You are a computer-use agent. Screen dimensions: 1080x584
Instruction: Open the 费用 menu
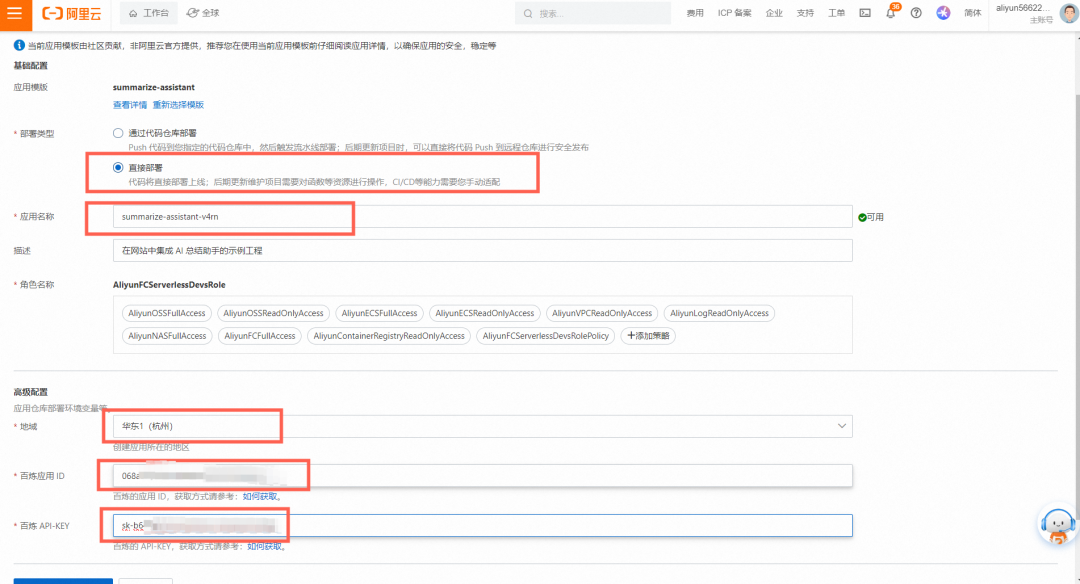point(695,13)
